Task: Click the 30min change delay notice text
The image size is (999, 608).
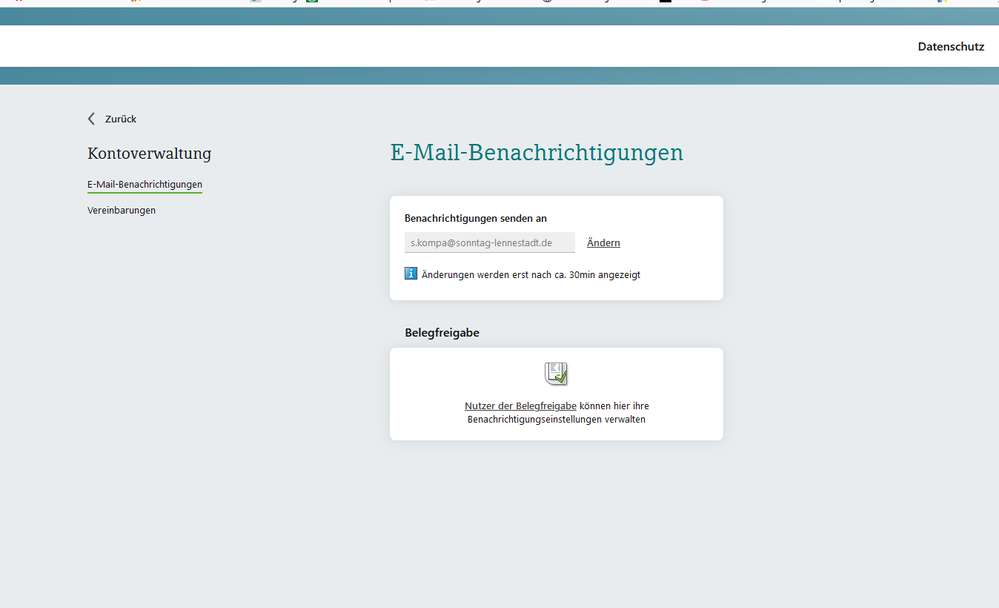Action: 530,274
